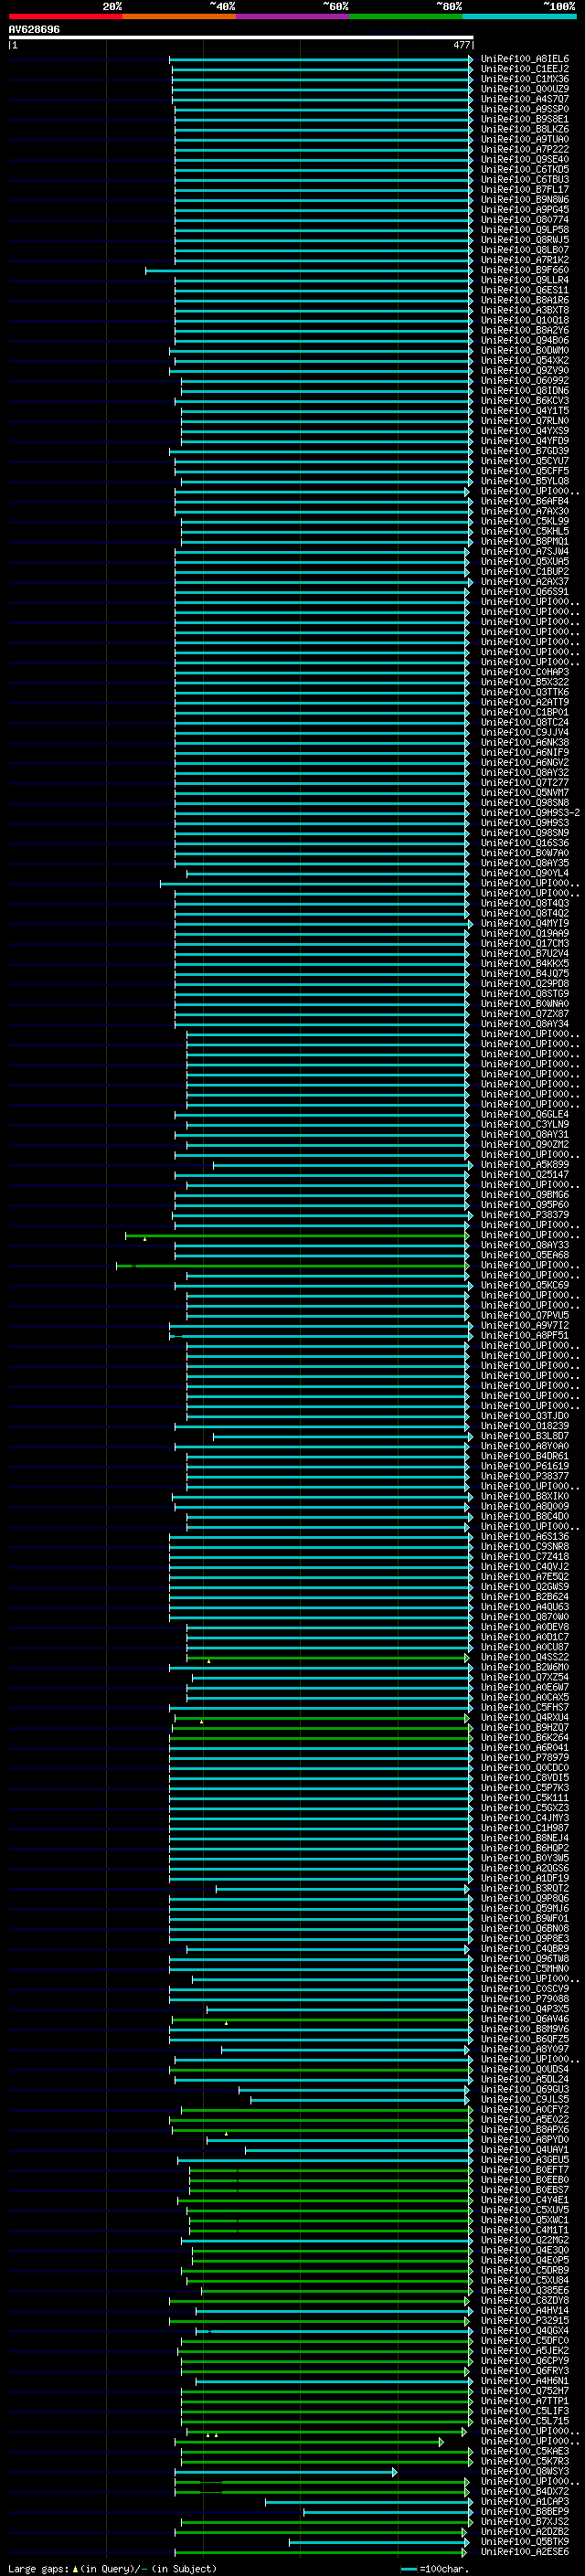This screenshot has height=2576, width=585.
Task: Select the label UniRef100_Q4RXU4
Action: [x=524, y=1717]
